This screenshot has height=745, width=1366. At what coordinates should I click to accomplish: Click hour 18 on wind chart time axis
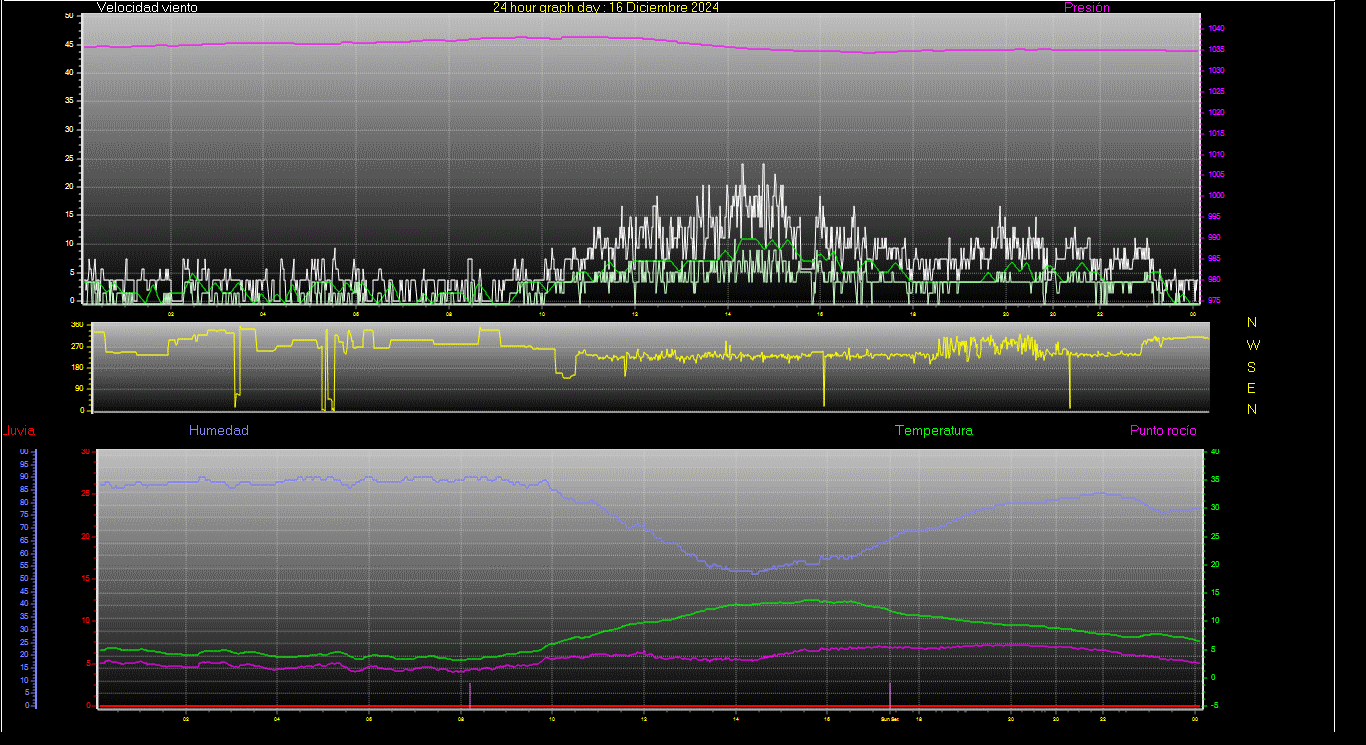click(x=913, y=313)
